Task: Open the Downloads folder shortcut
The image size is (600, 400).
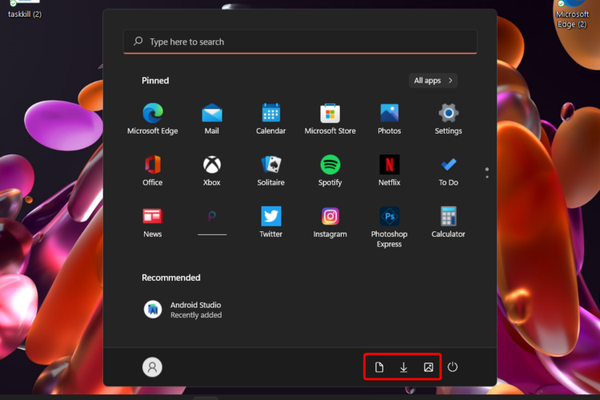Action: 403,367
